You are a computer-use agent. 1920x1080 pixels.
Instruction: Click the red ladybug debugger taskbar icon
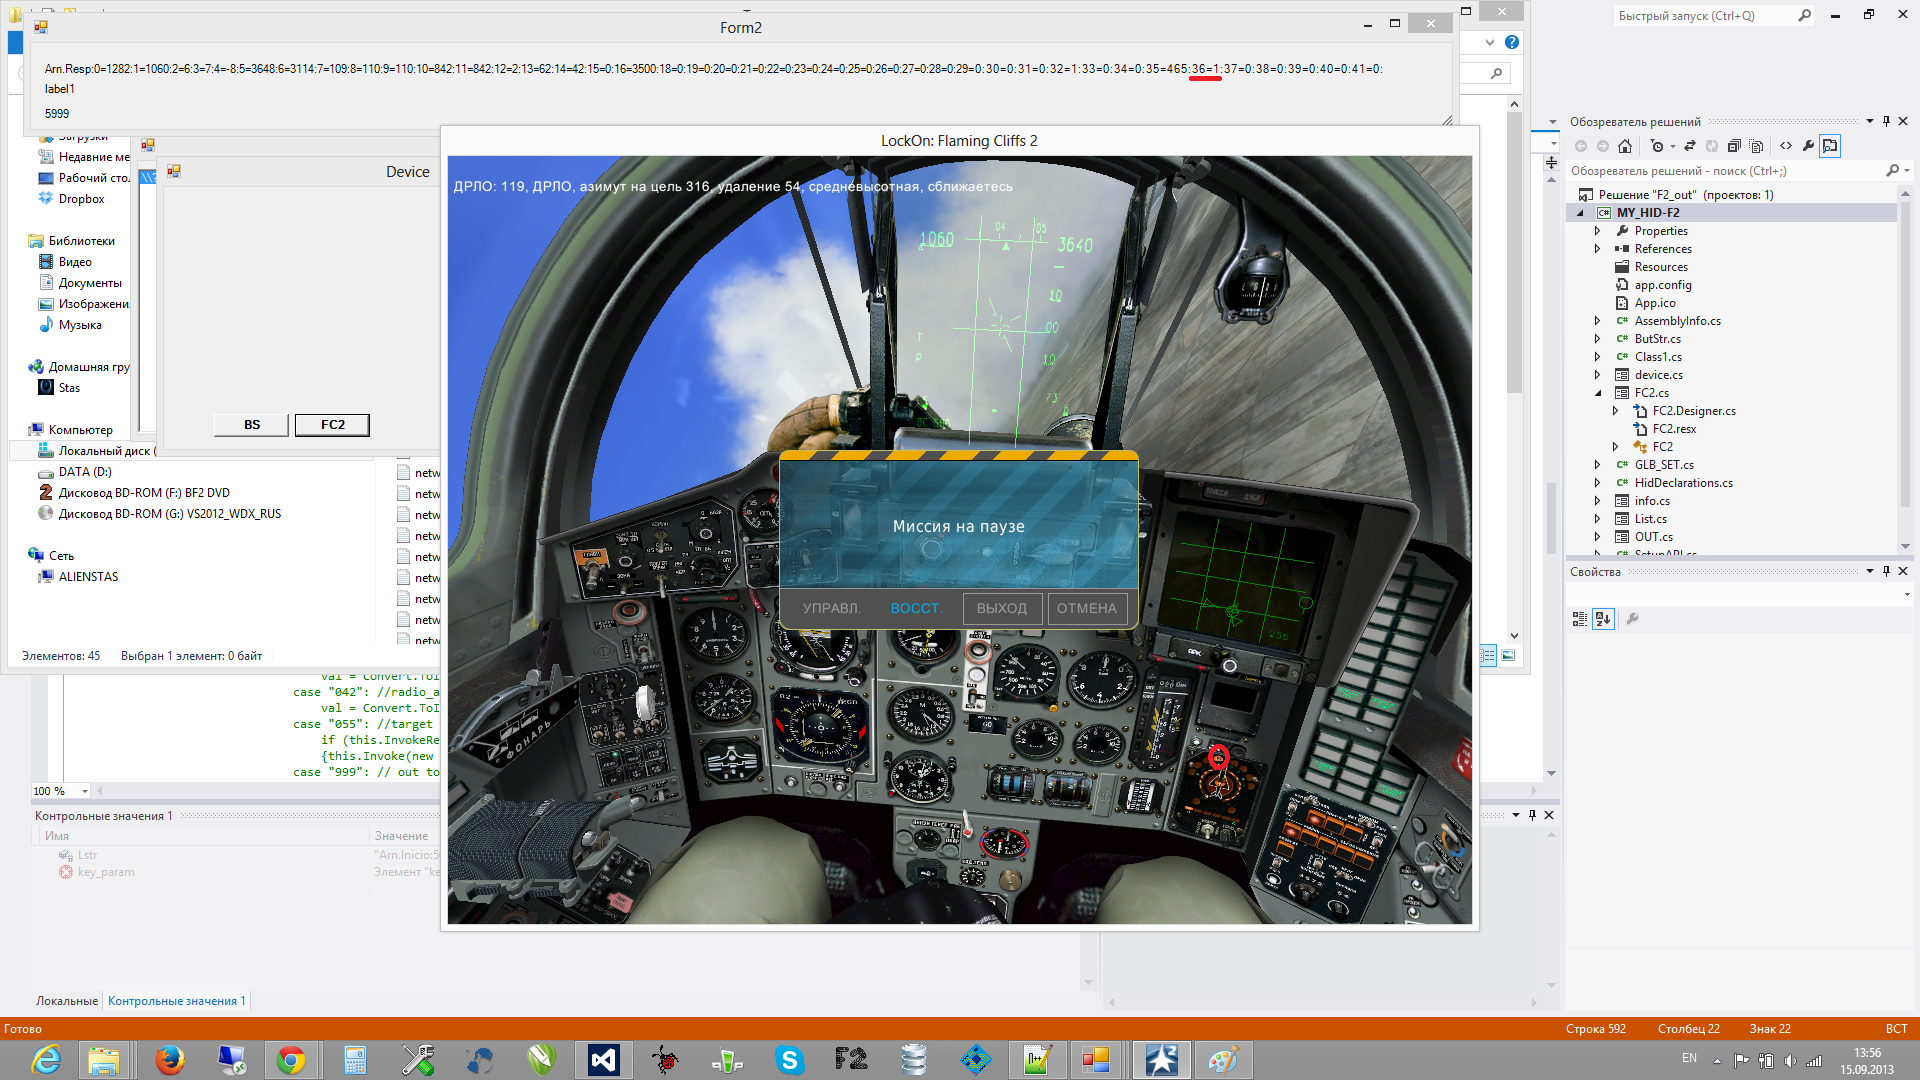[665, 1060]
